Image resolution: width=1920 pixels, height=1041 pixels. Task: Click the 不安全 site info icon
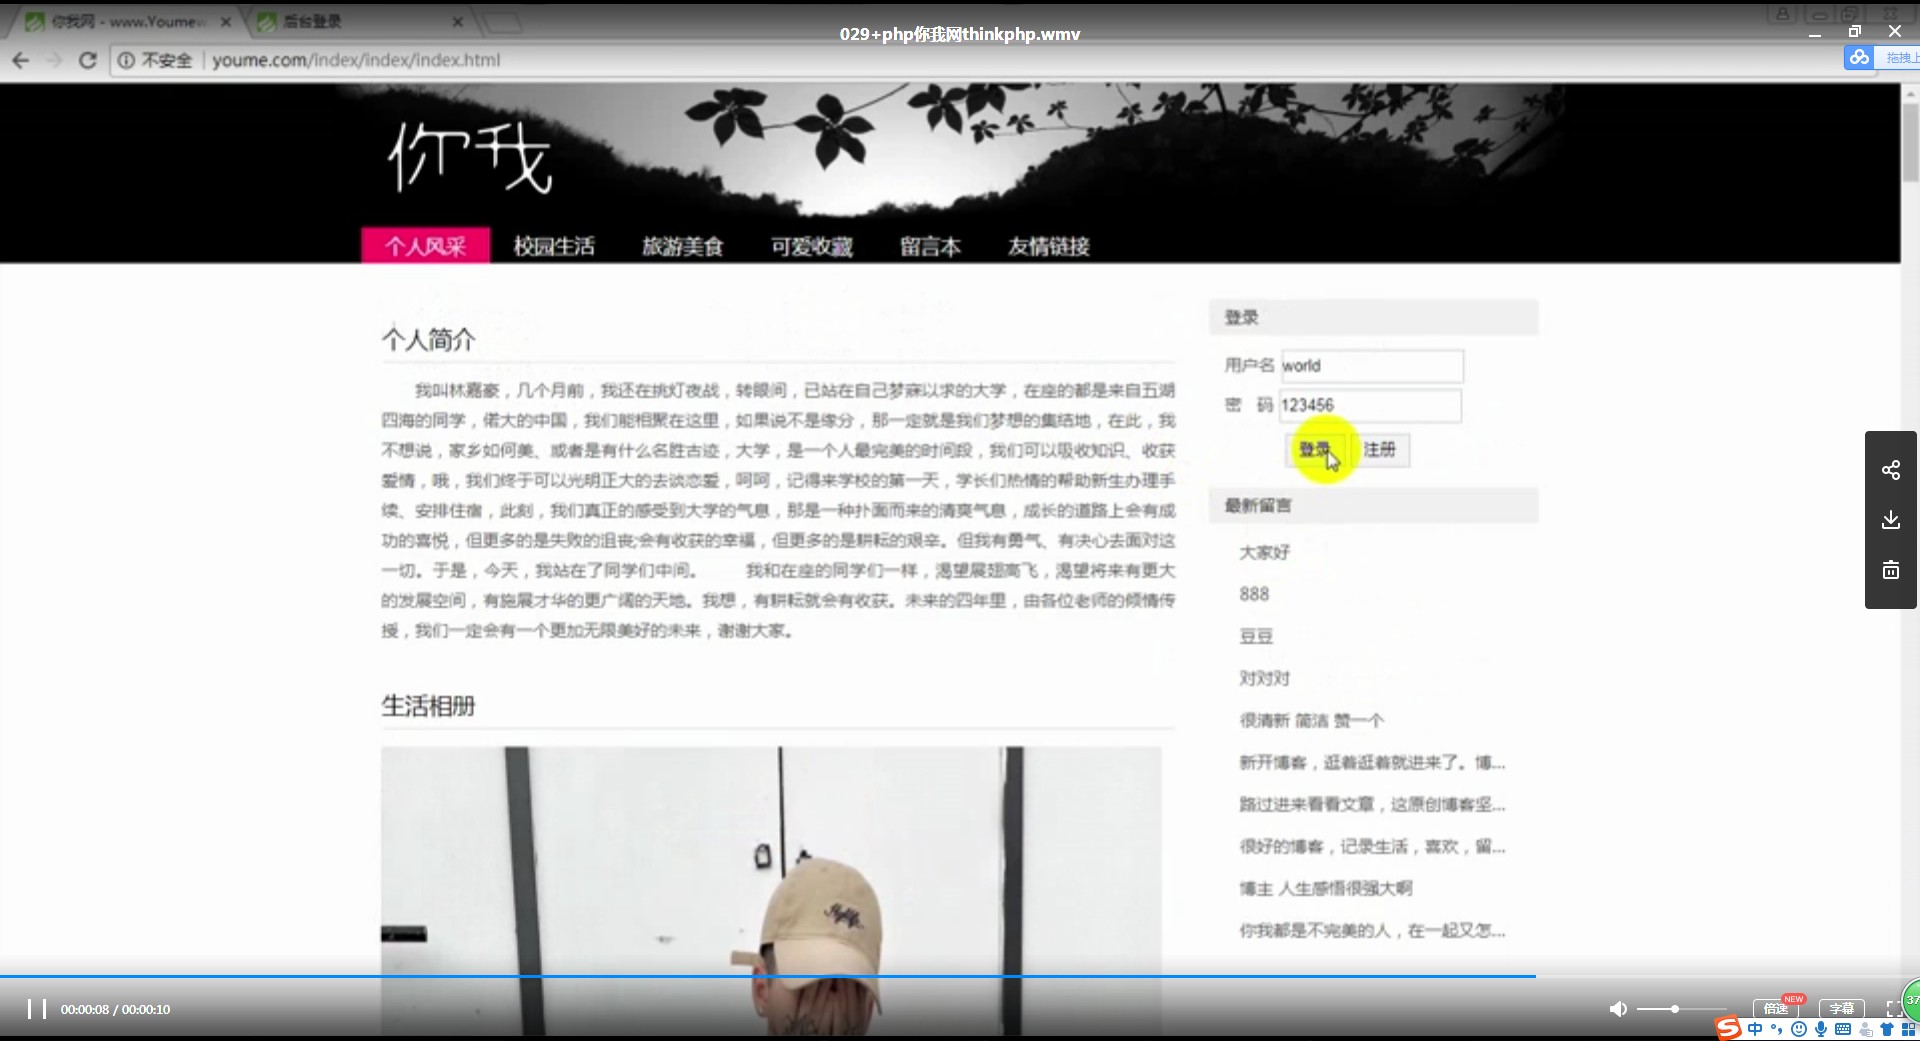point(127,60)
